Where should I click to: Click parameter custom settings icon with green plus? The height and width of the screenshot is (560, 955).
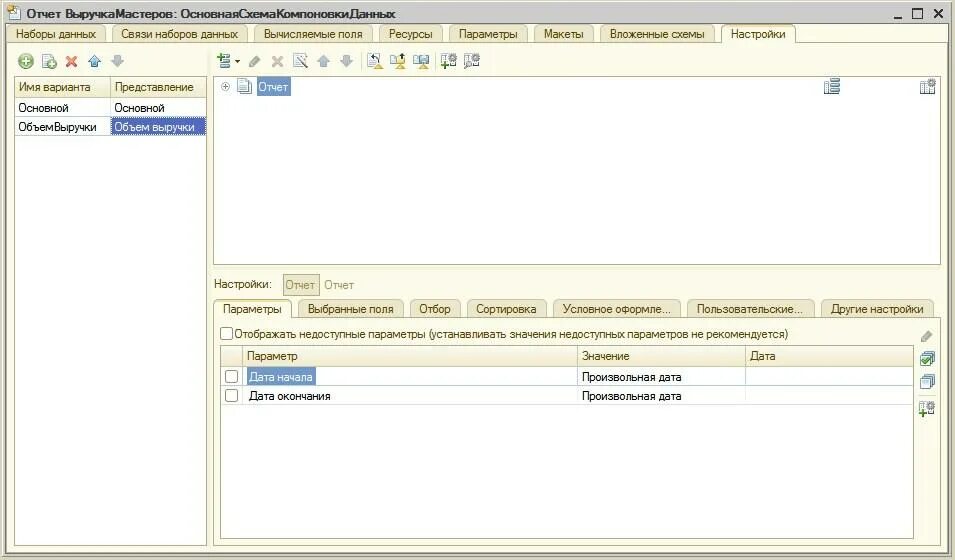point(927,408)
